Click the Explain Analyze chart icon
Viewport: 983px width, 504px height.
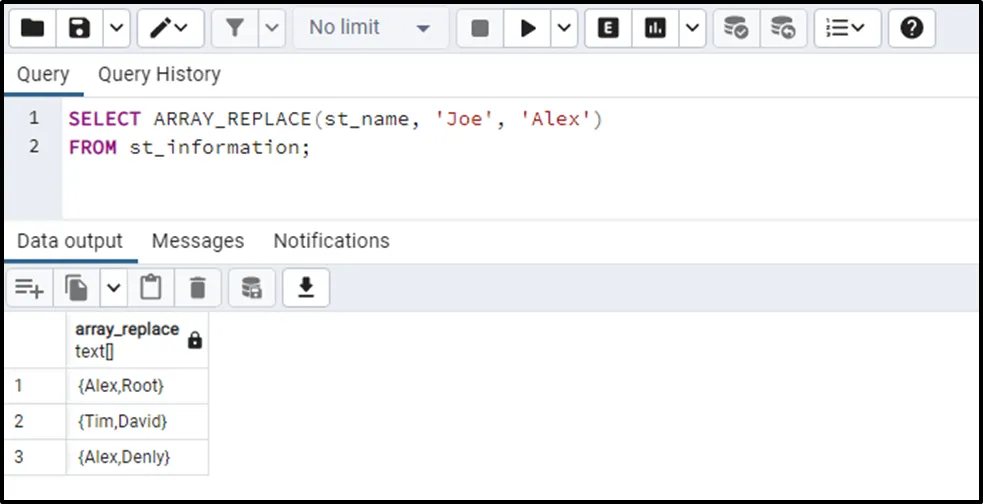(655, 28)
